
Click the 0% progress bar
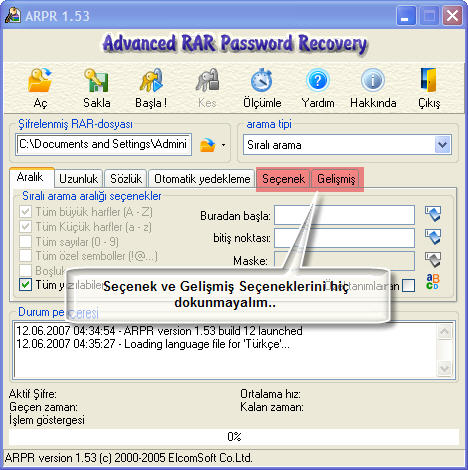(234, 437)
